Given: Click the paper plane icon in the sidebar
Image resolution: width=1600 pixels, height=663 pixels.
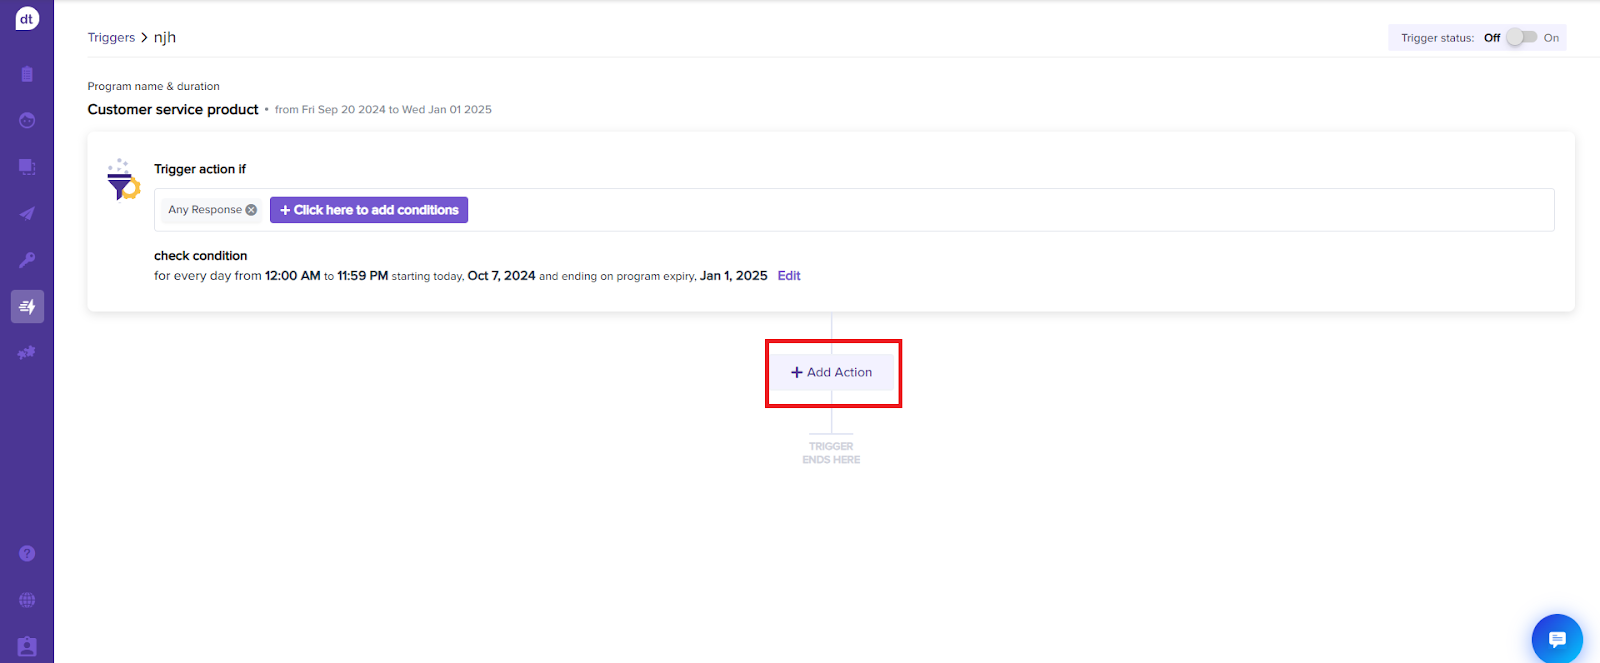Looking at the screenshot, I should (x=27, y=213).
